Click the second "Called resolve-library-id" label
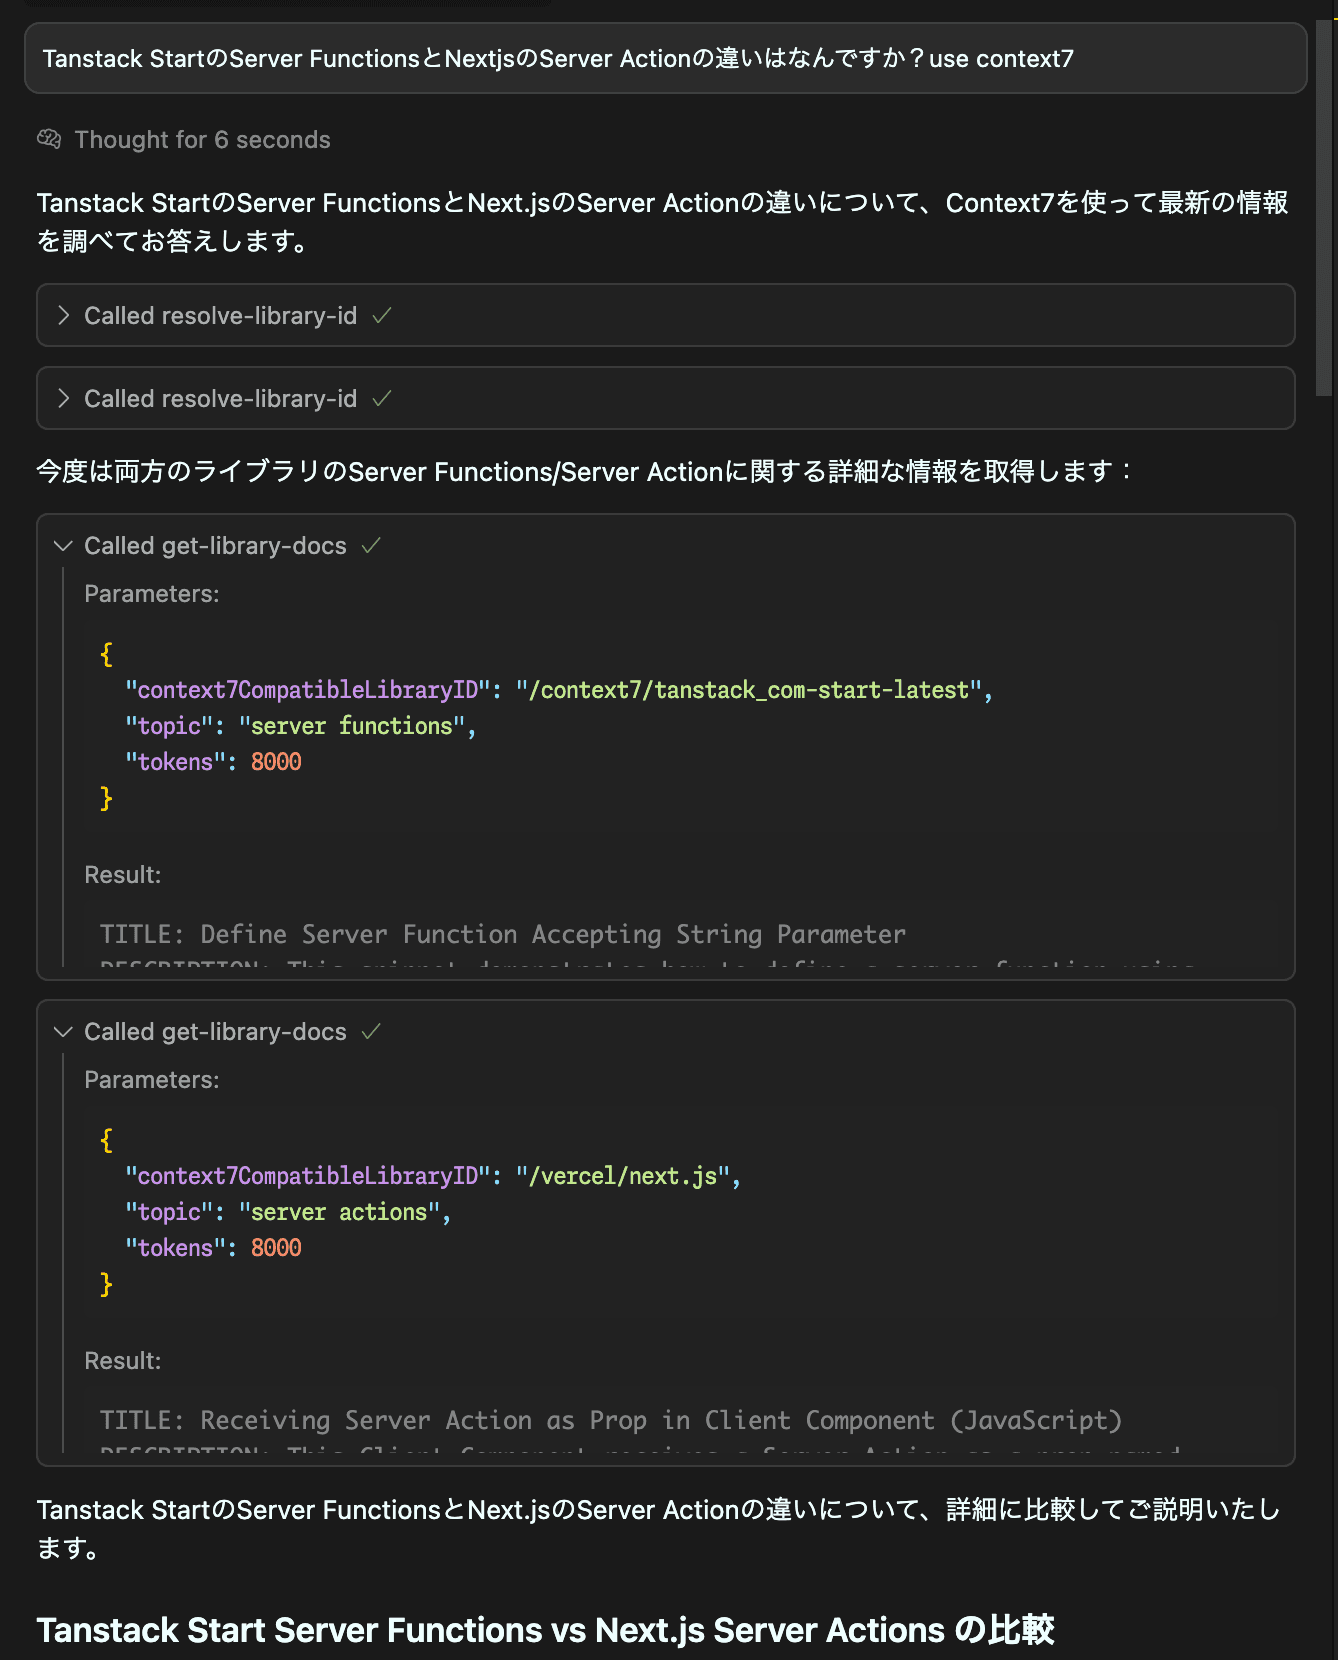This screenshot has width=1338, height=1660. (x=220, y=399)
